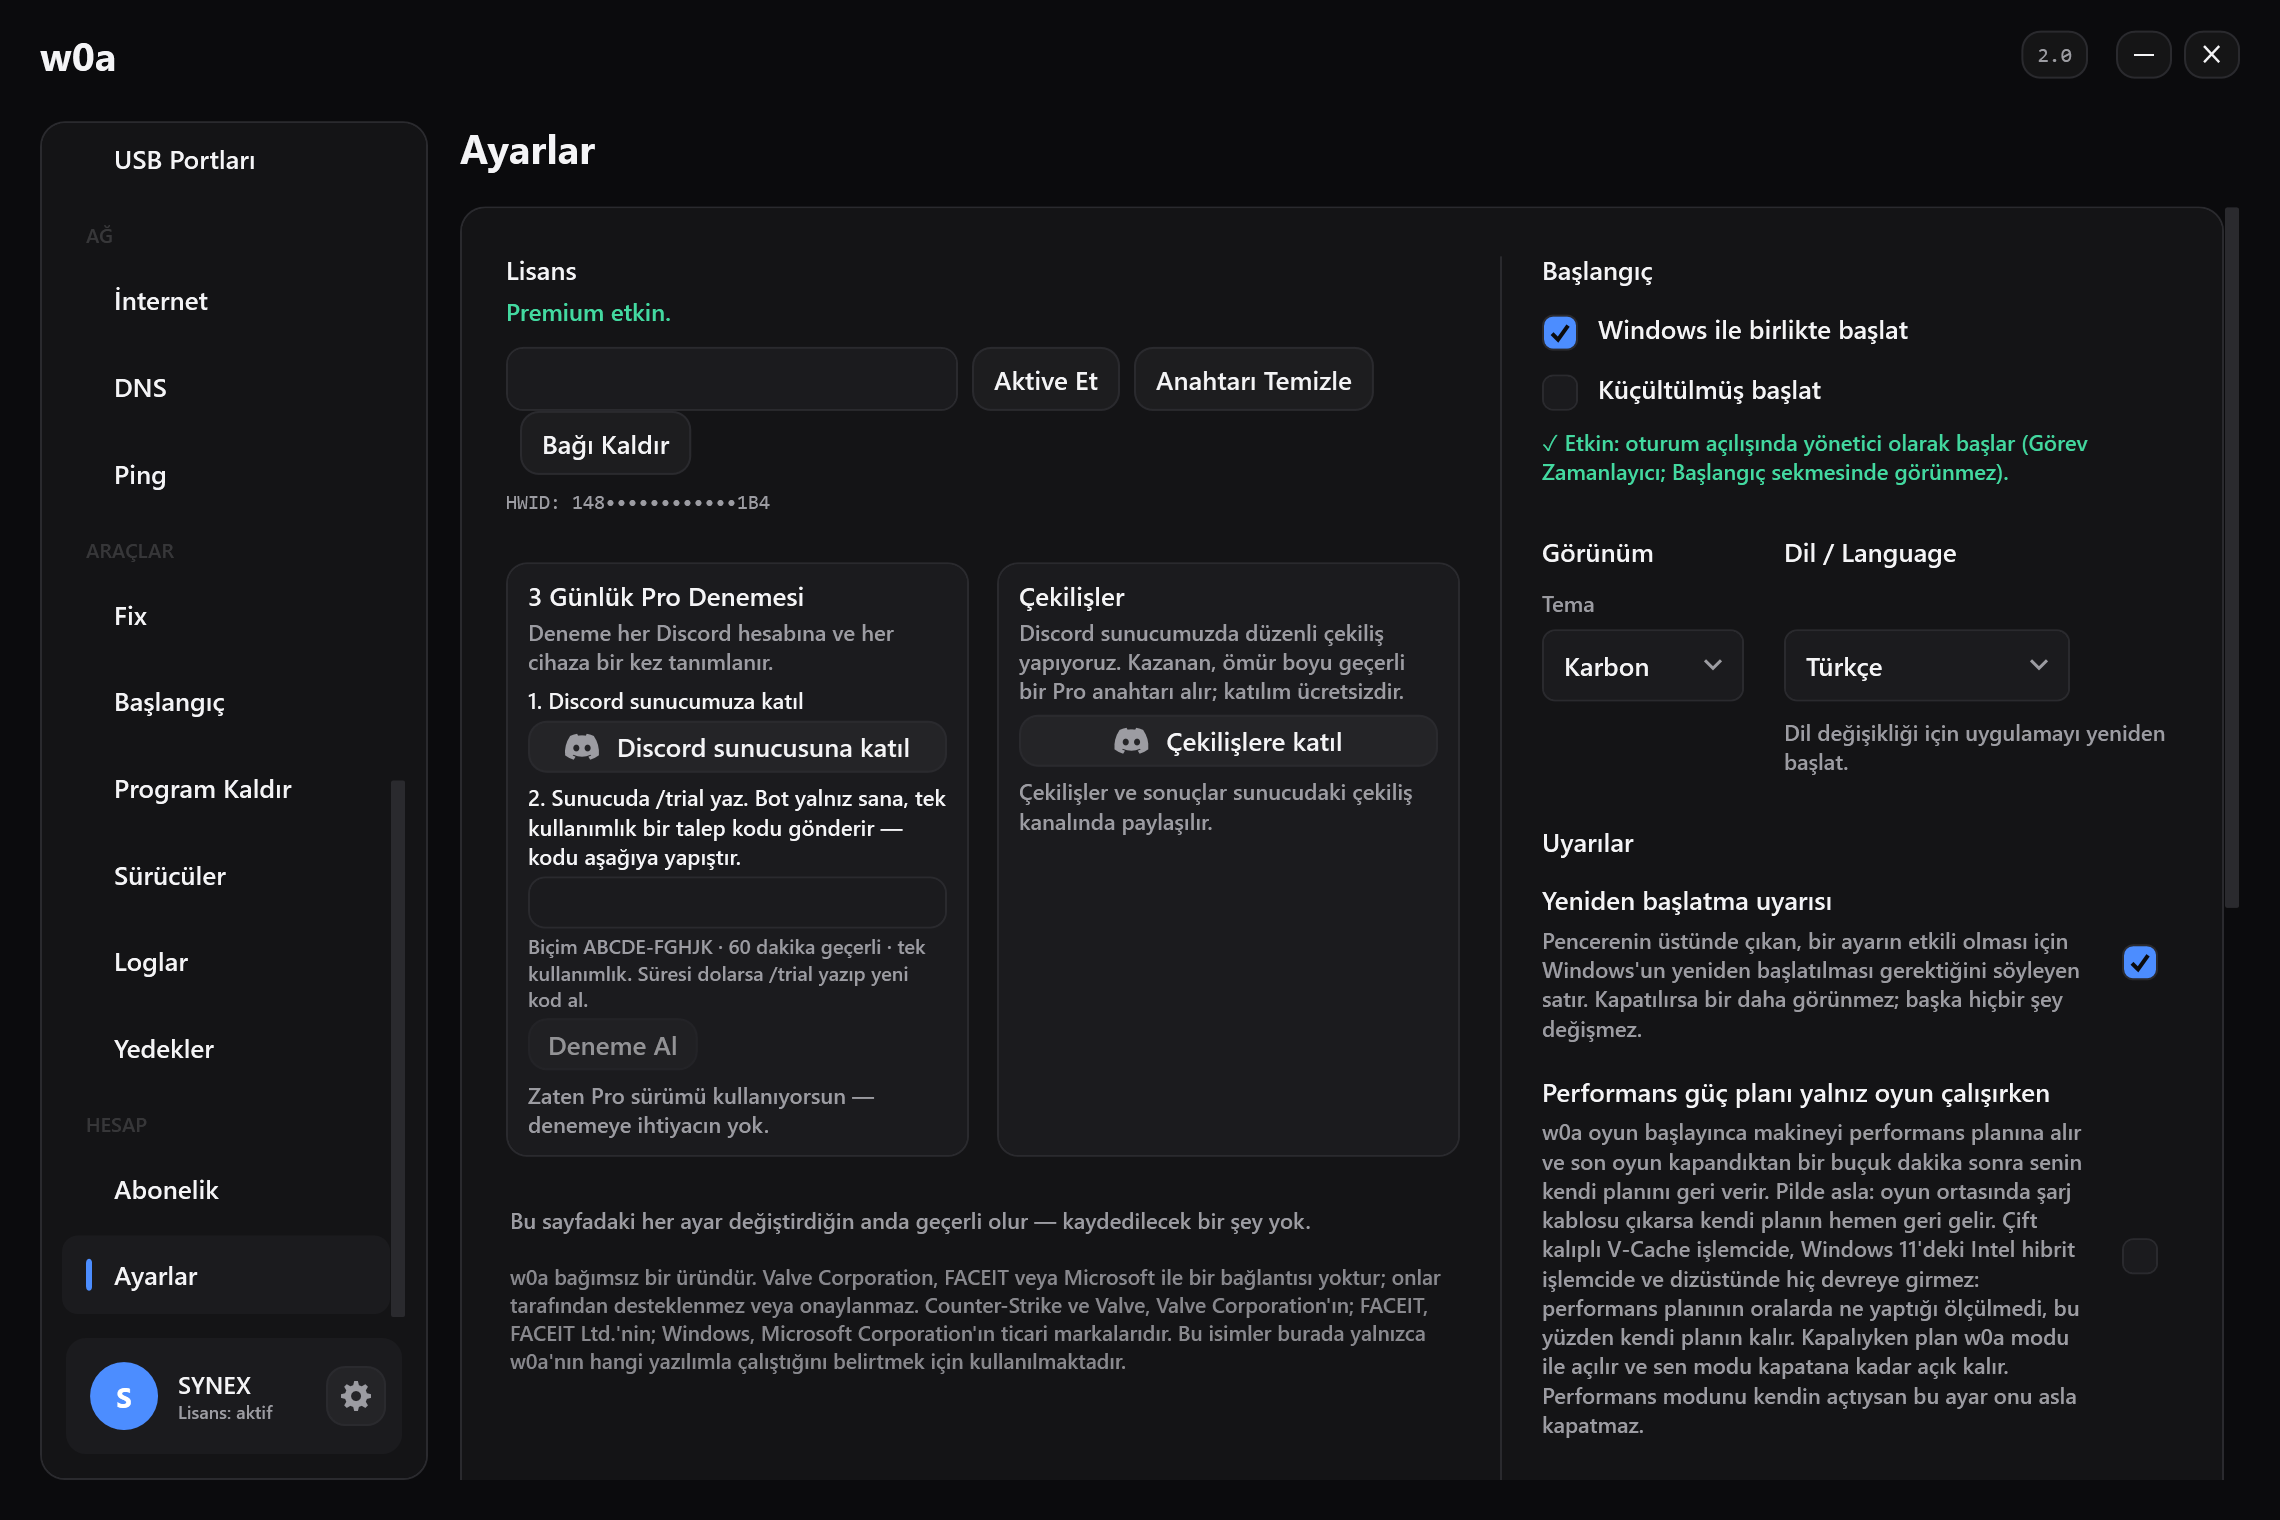Uncheck 'Yeniden başlatma uyarısı' checkbox

click(x=2139, y=963)
